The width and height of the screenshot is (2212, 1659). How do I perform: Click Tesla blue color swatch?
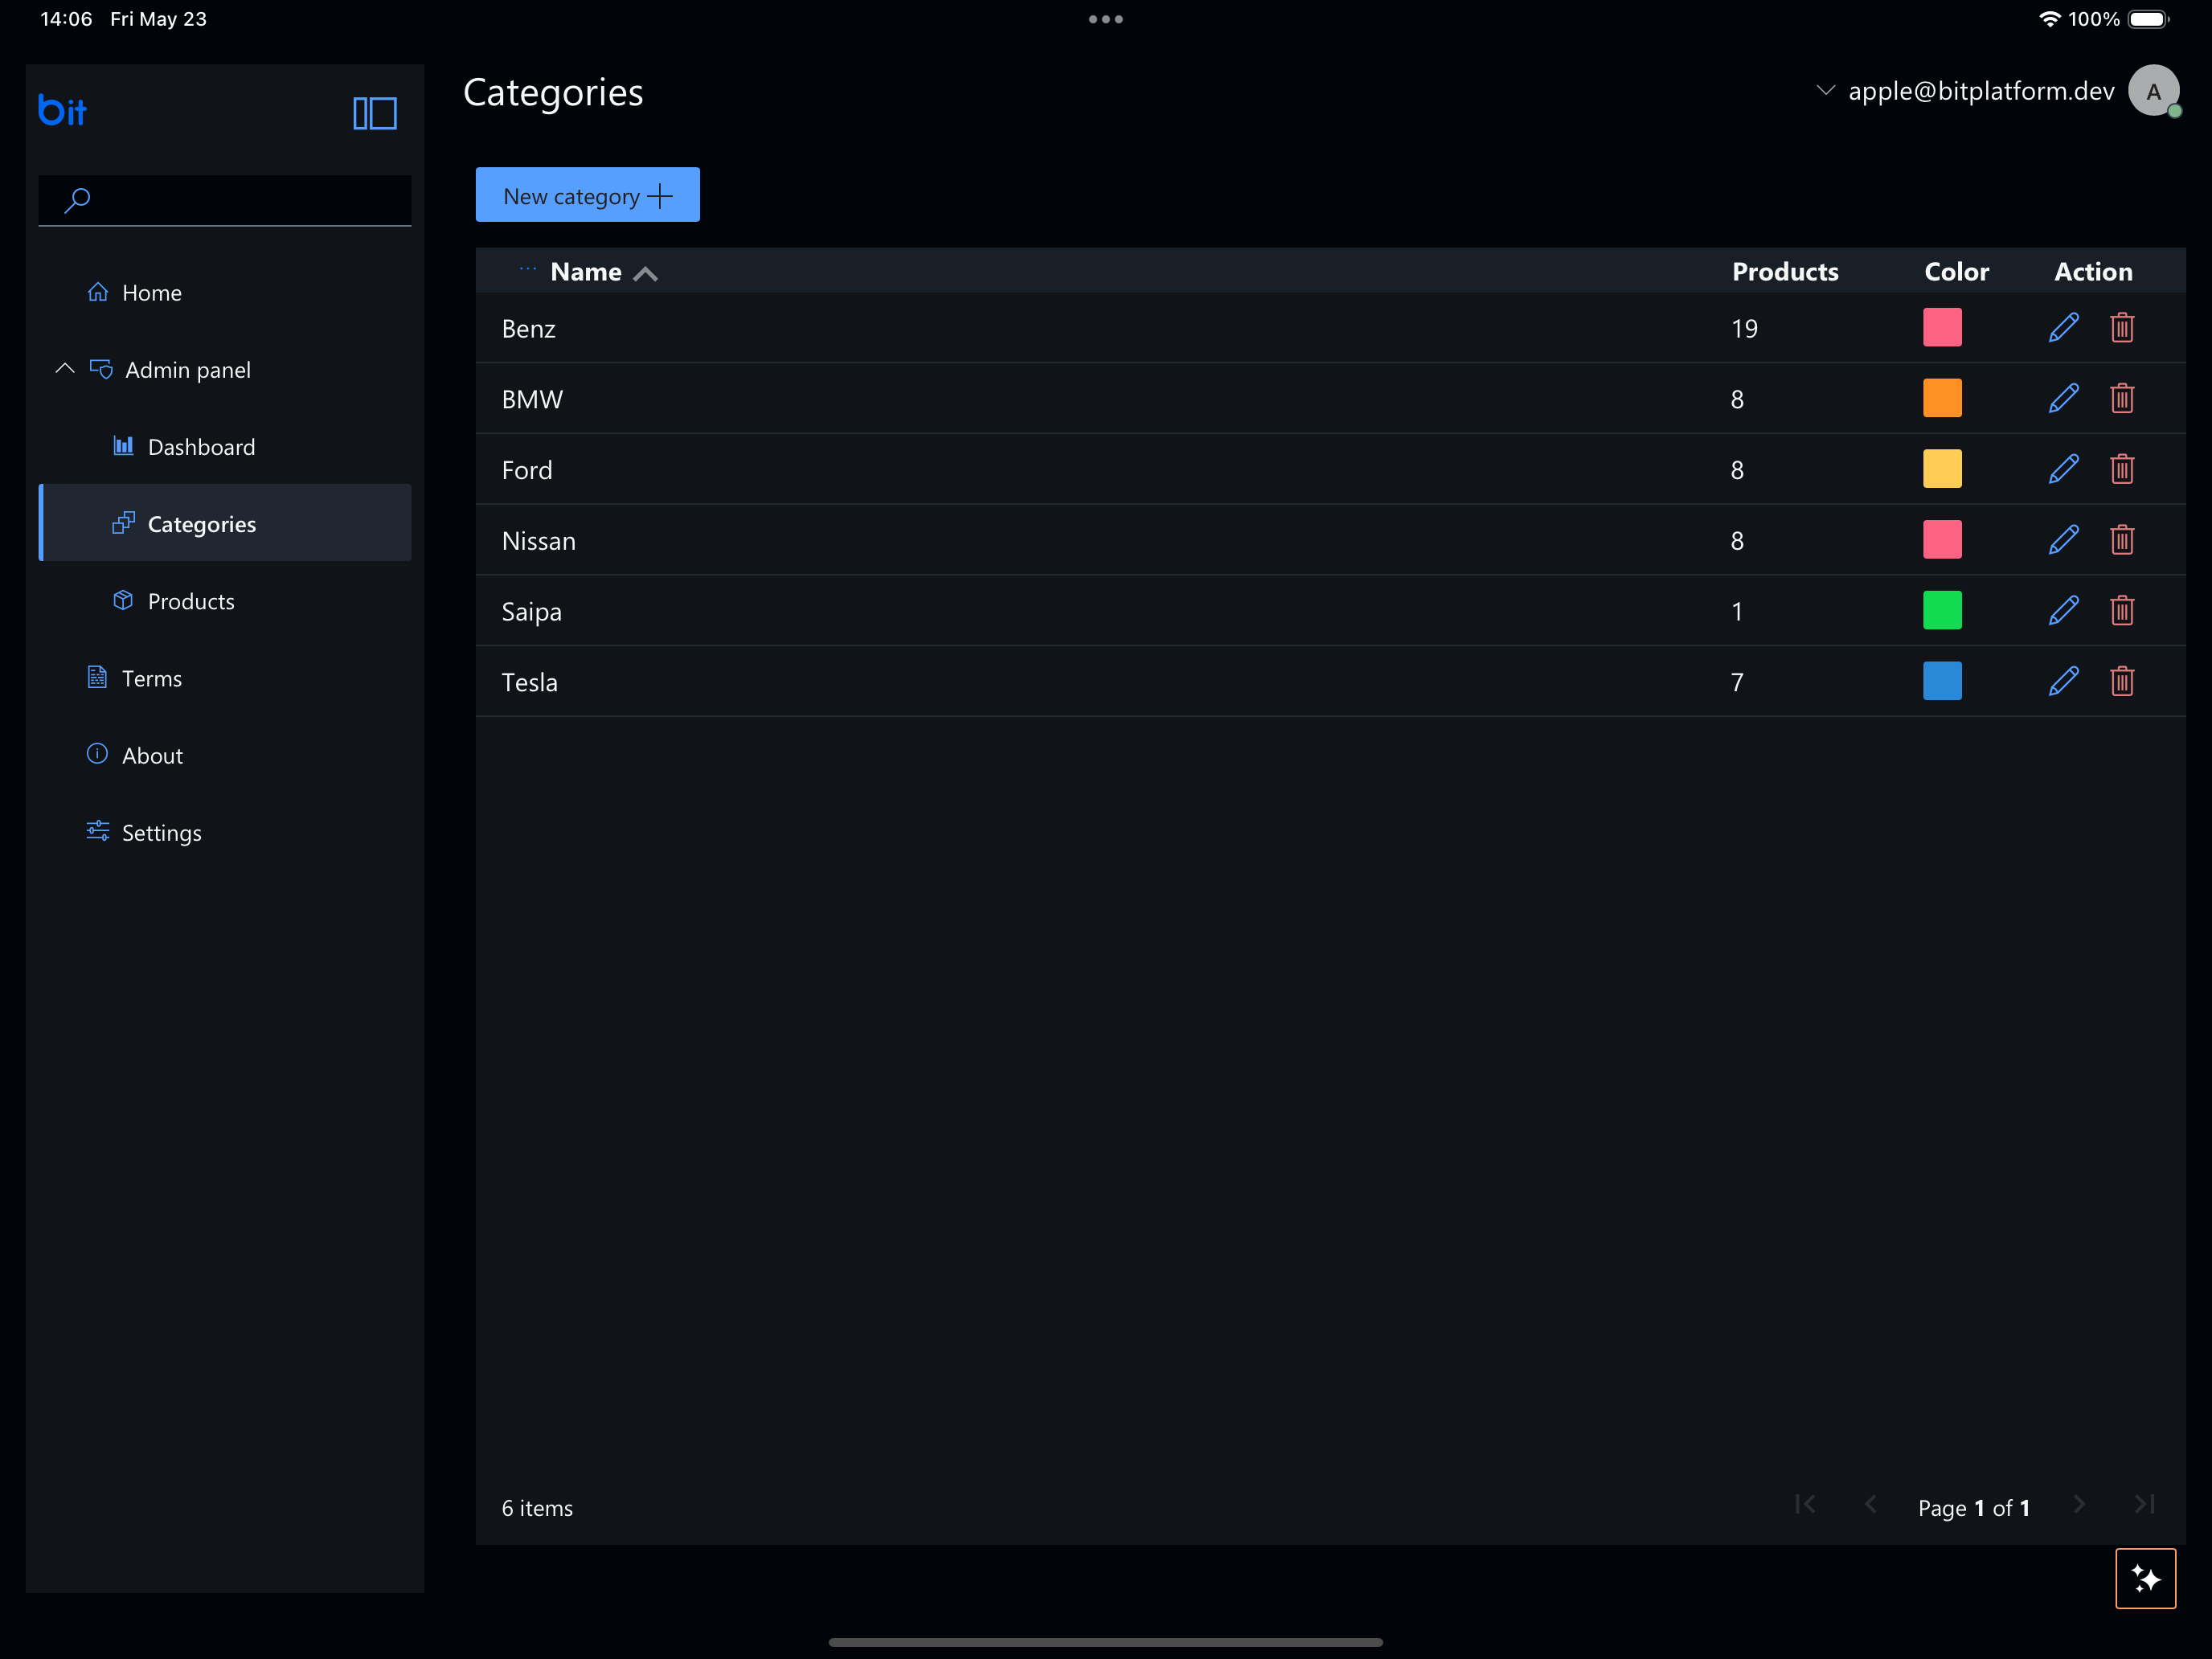coord(1942,681)
